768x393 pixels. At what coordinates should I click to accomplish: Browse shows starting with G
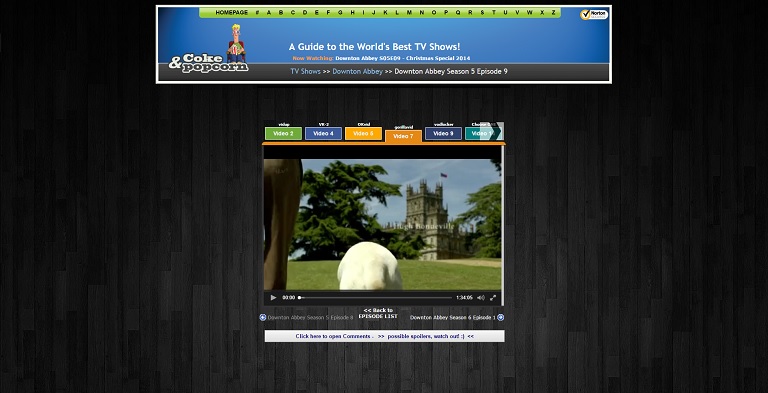pos(340,13)
